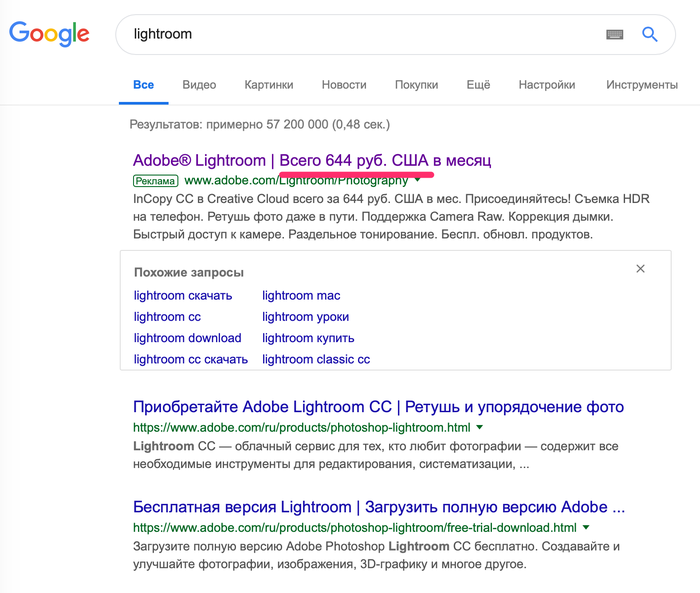Screen dimensions: 700x593
Task: Switch to the Видео tab
Action: coord(199,85)
